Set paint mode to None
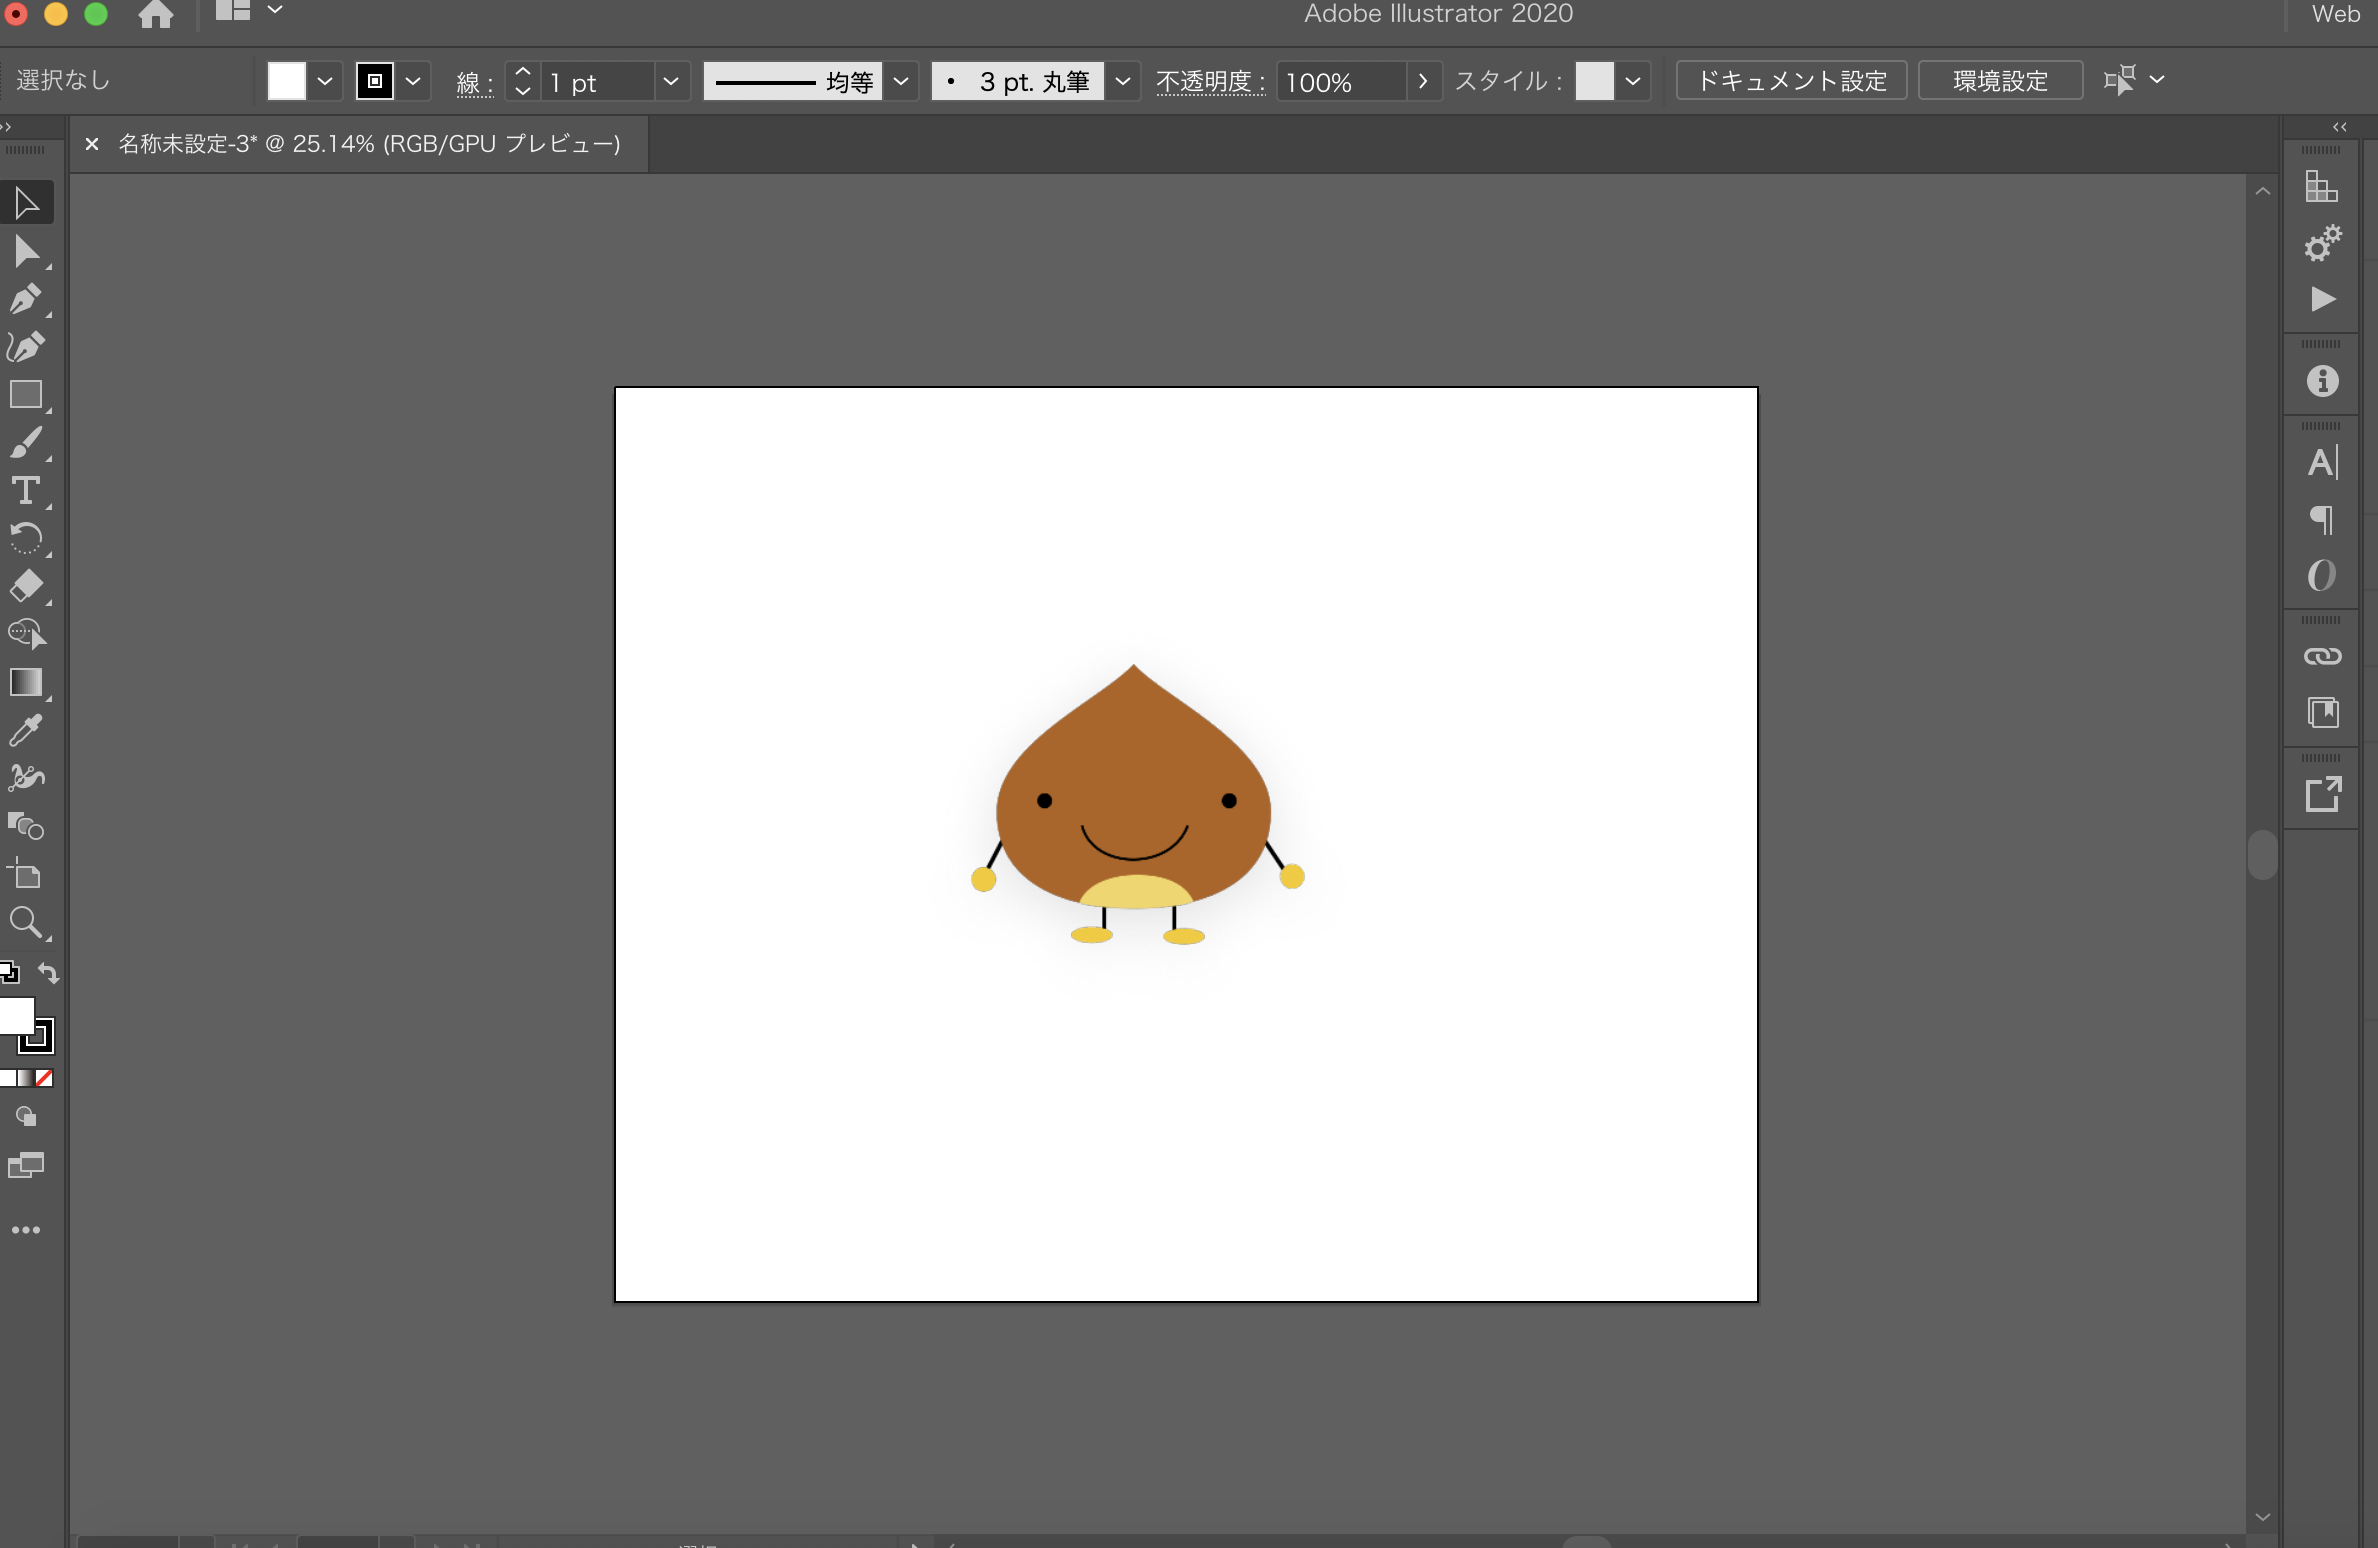 coord(44,1078)
